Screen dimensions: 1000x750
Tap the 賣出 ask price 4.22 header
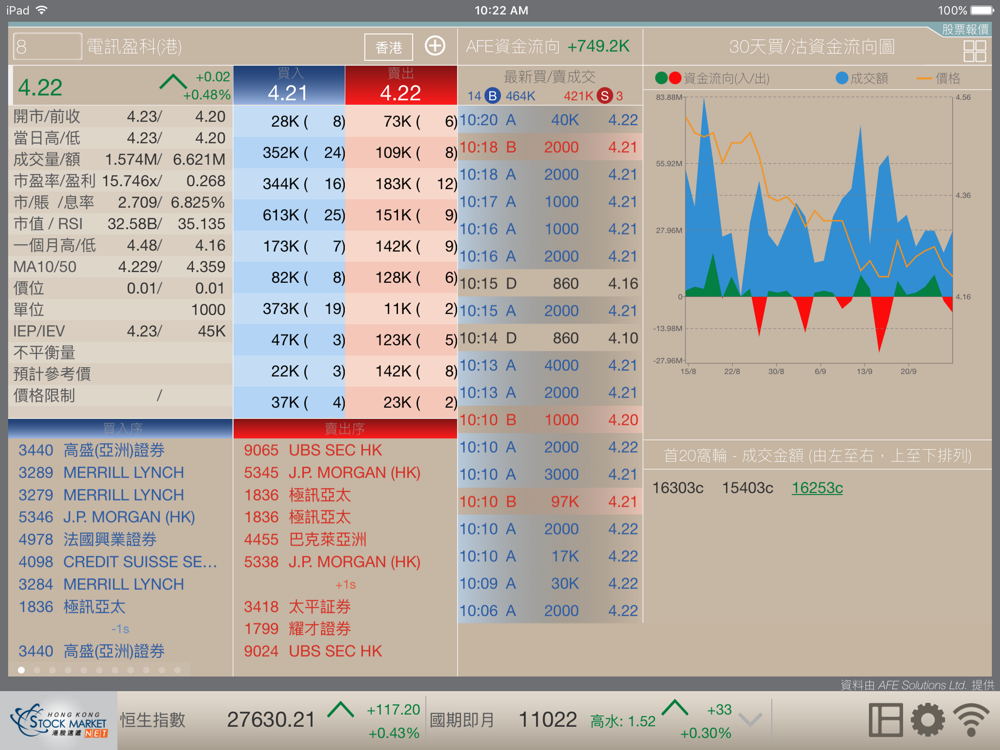(401, 85)
